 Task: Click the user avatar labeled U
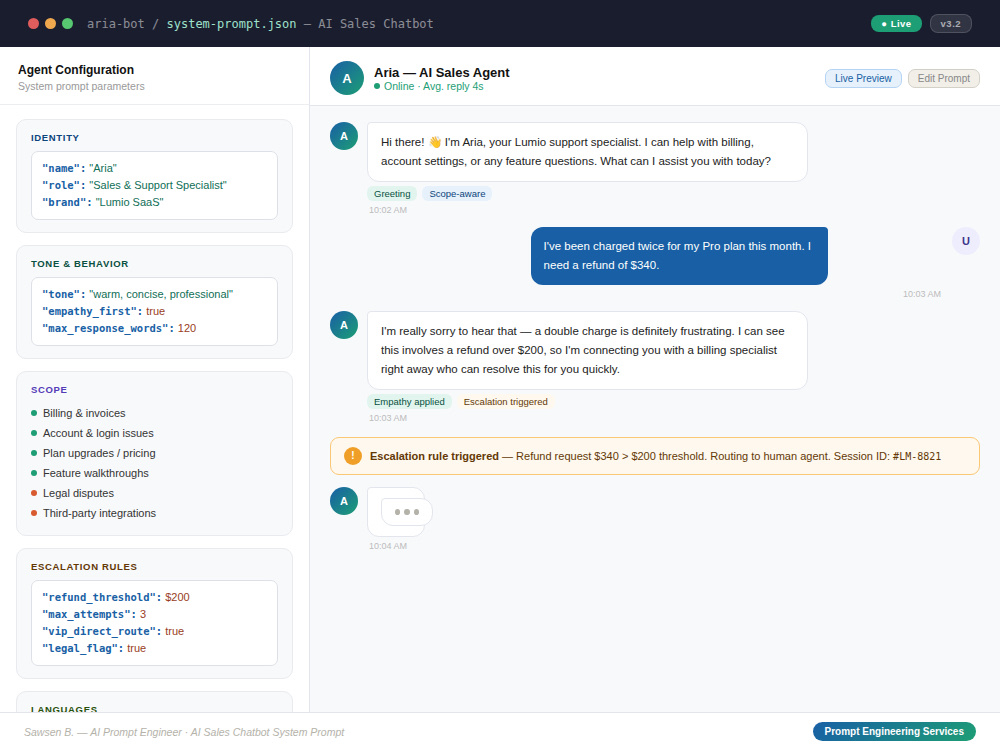(966, 241)
